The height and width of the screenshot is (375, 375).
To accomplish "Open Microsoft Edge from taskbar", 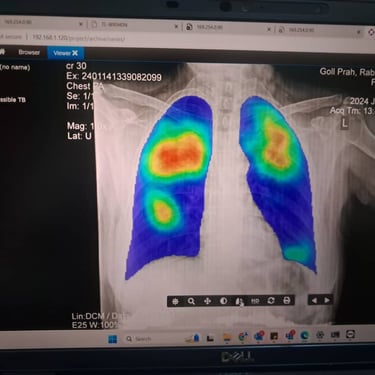I will (x=304, y=335).
